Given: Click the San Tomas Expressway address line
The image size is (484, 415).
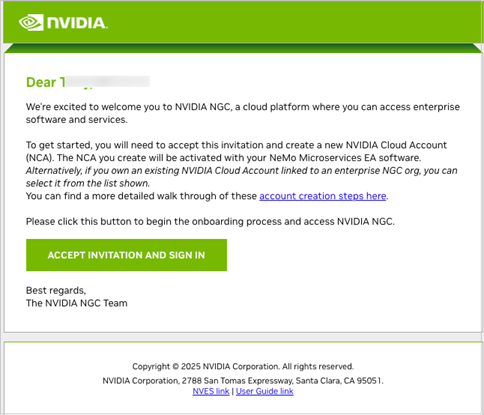Looking at the screenshot, I should (243, 380).
